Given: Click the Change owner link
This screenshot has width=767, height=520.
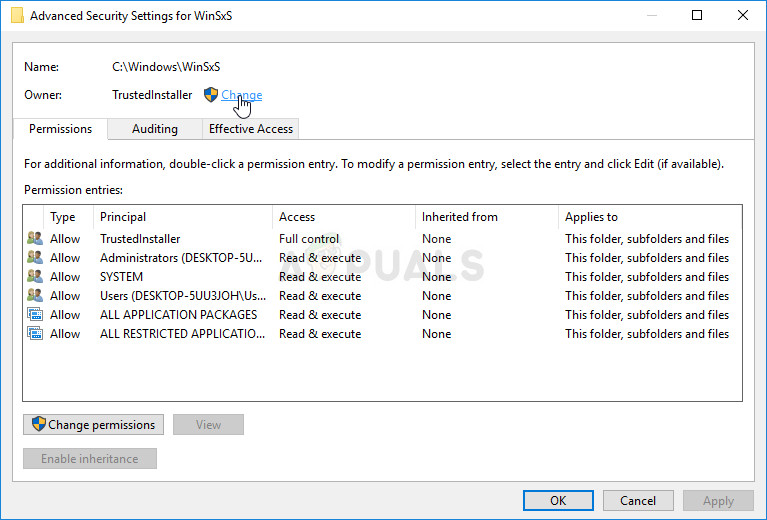Looking at the screenshot, I should coord(241,95).
